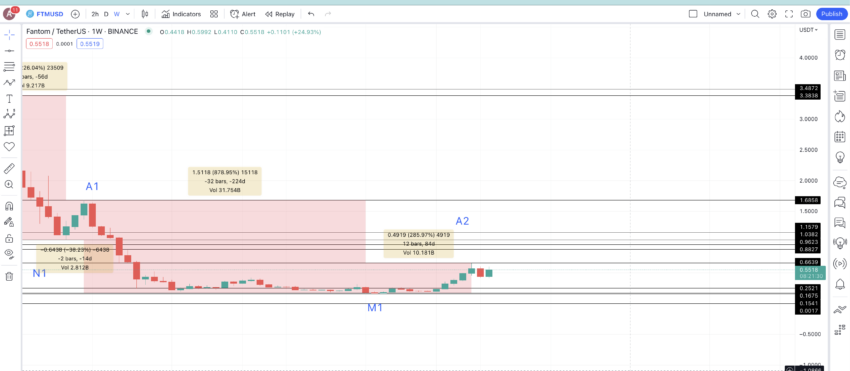Remove drawings with trash icon

pyautogui.click(x=9, y=277)
